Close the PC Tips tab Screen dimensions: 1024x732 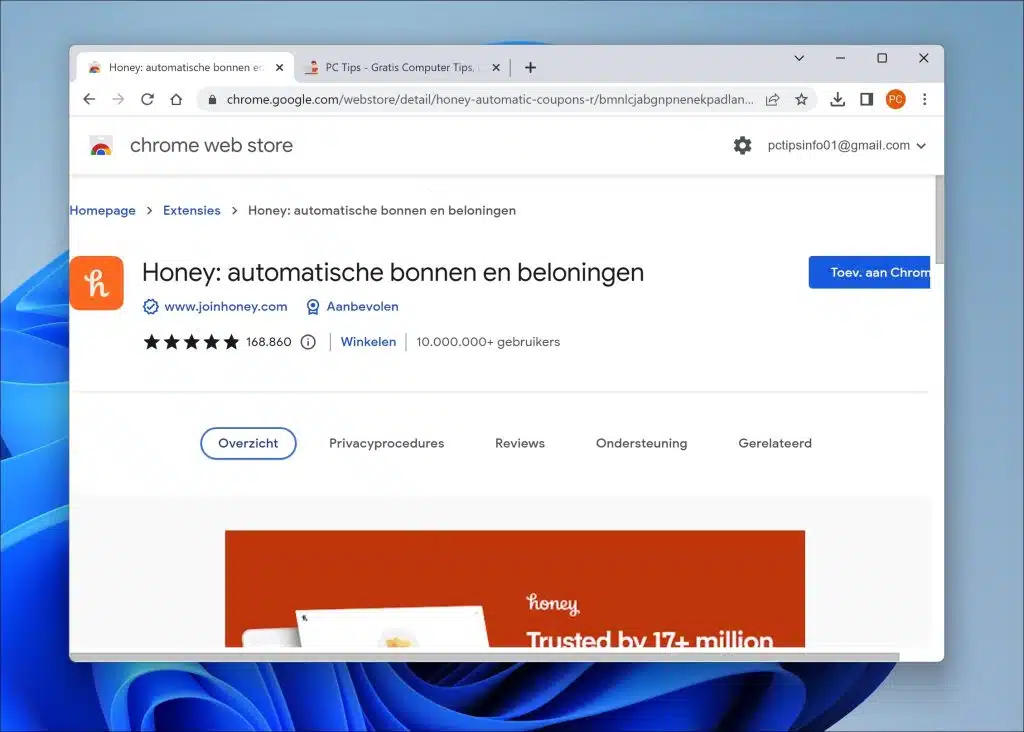pyautogui.click(x=496, y=67)
